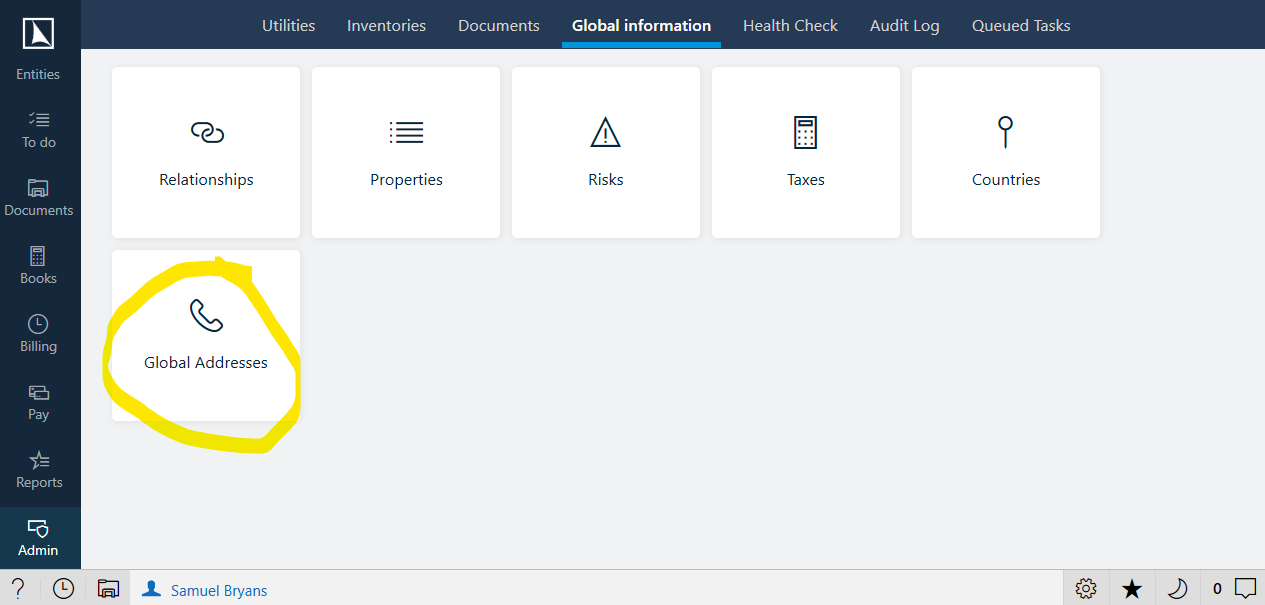Open the Risks tile

pos(606,152)
